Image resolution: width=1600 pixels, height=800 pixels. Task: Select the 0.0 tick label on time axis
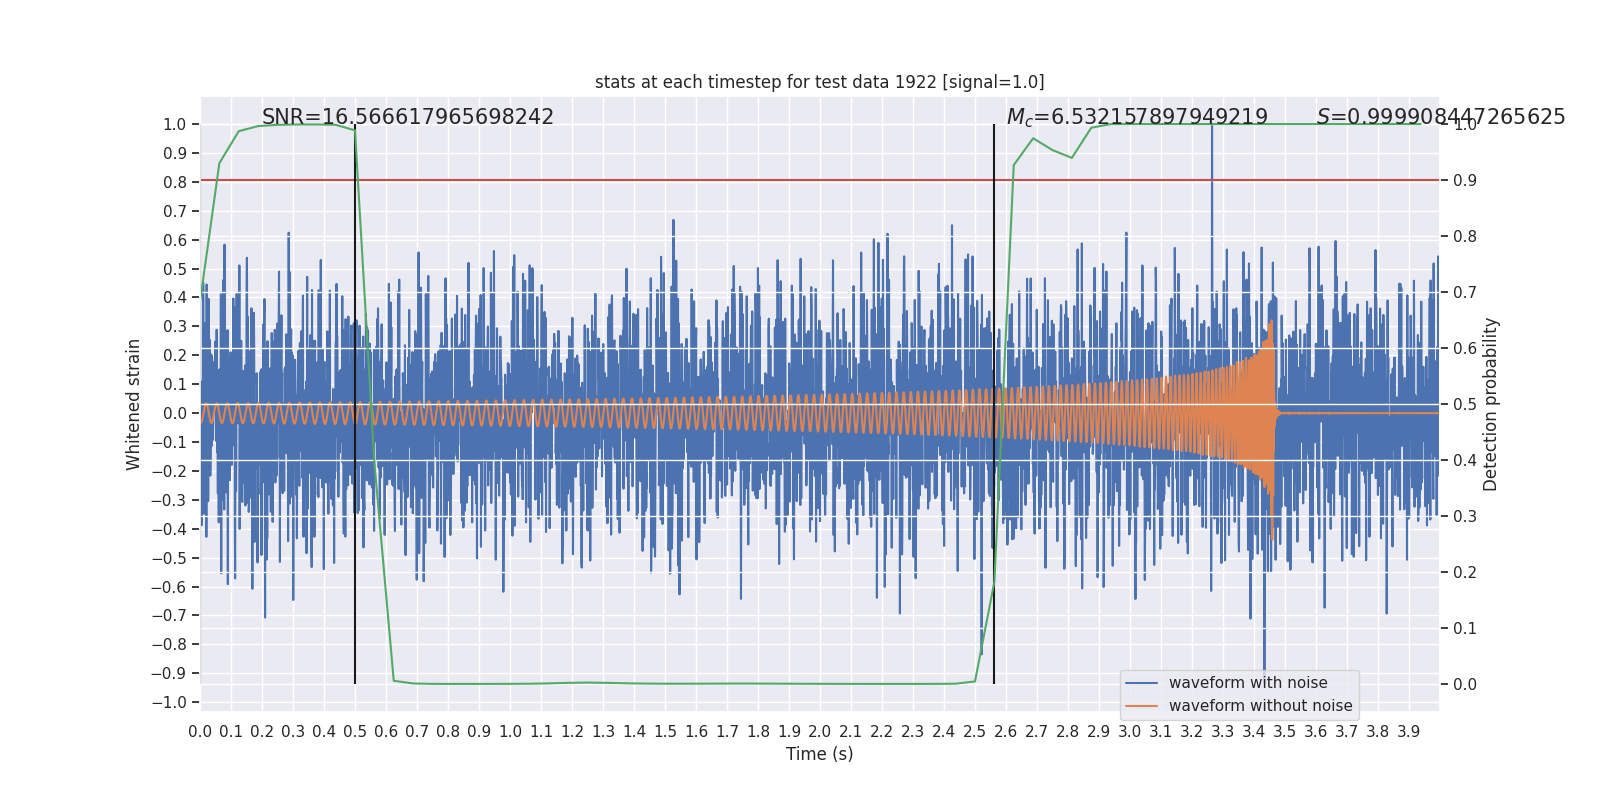pos(200,732)
